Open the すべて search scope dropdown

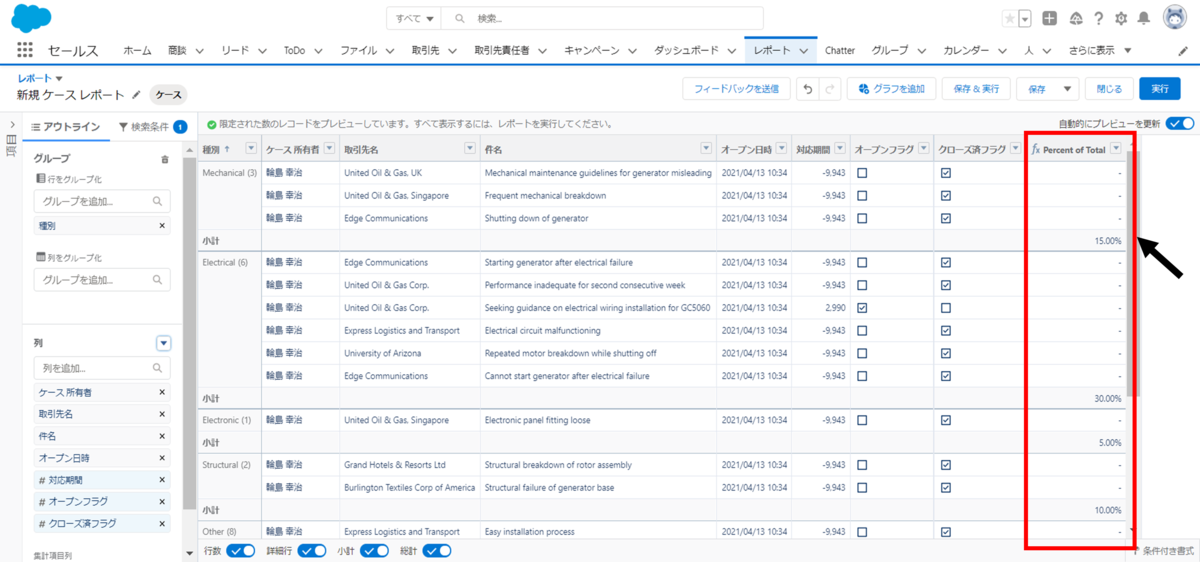point(415,18)
